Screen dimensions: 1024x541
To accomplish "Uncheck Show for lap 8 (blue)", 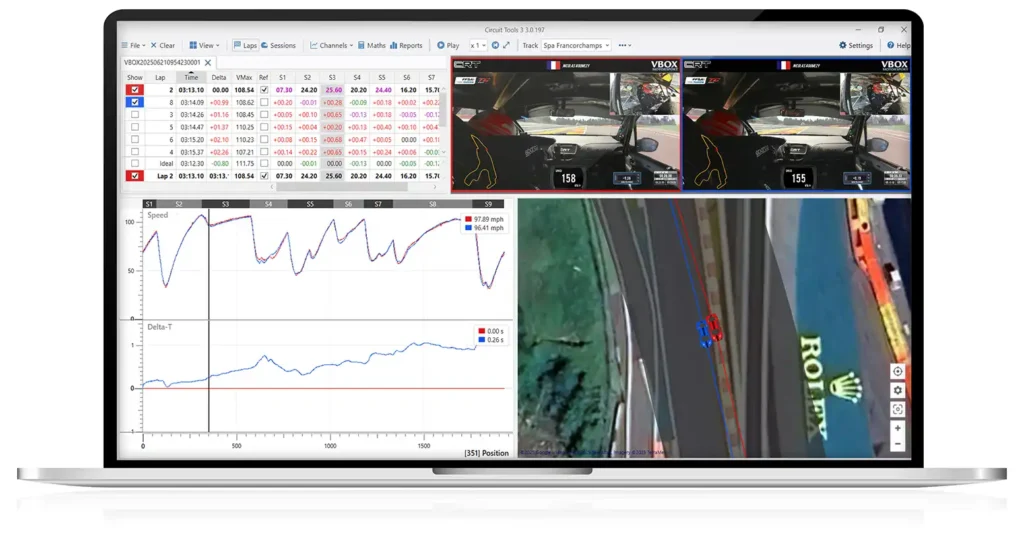I will [135, 103].
